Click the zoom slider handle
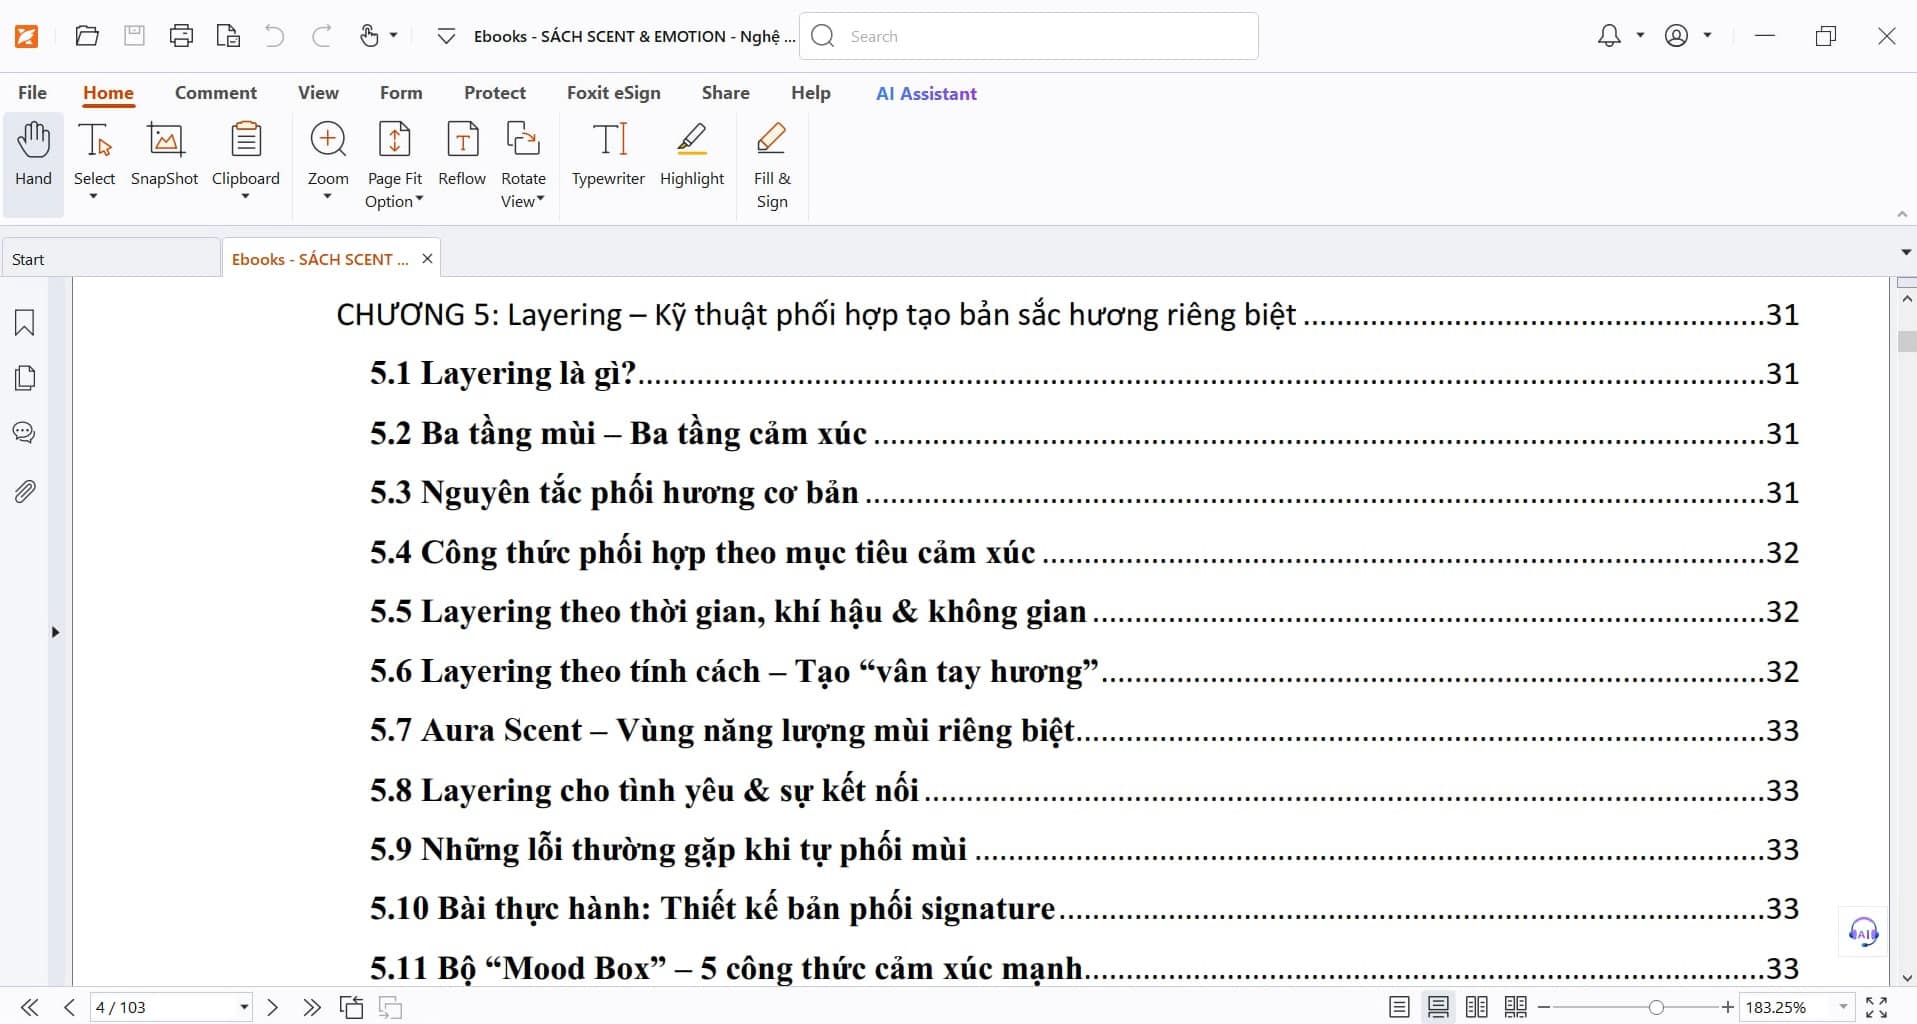 pyautogui.click(x=1656, y=1007)
